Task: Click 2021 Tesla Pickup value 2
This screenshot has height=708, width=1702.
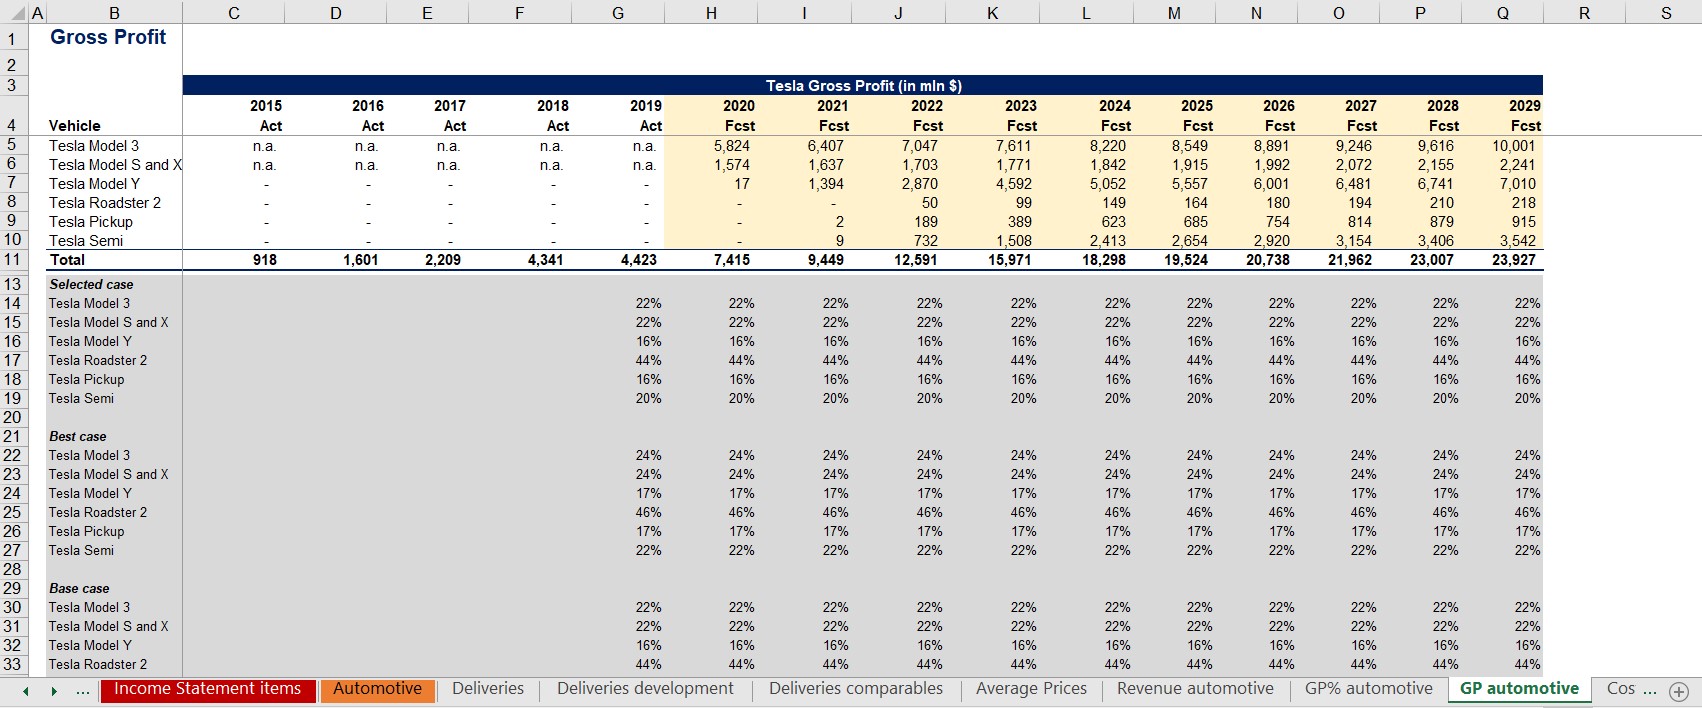Action: (840, 222)
